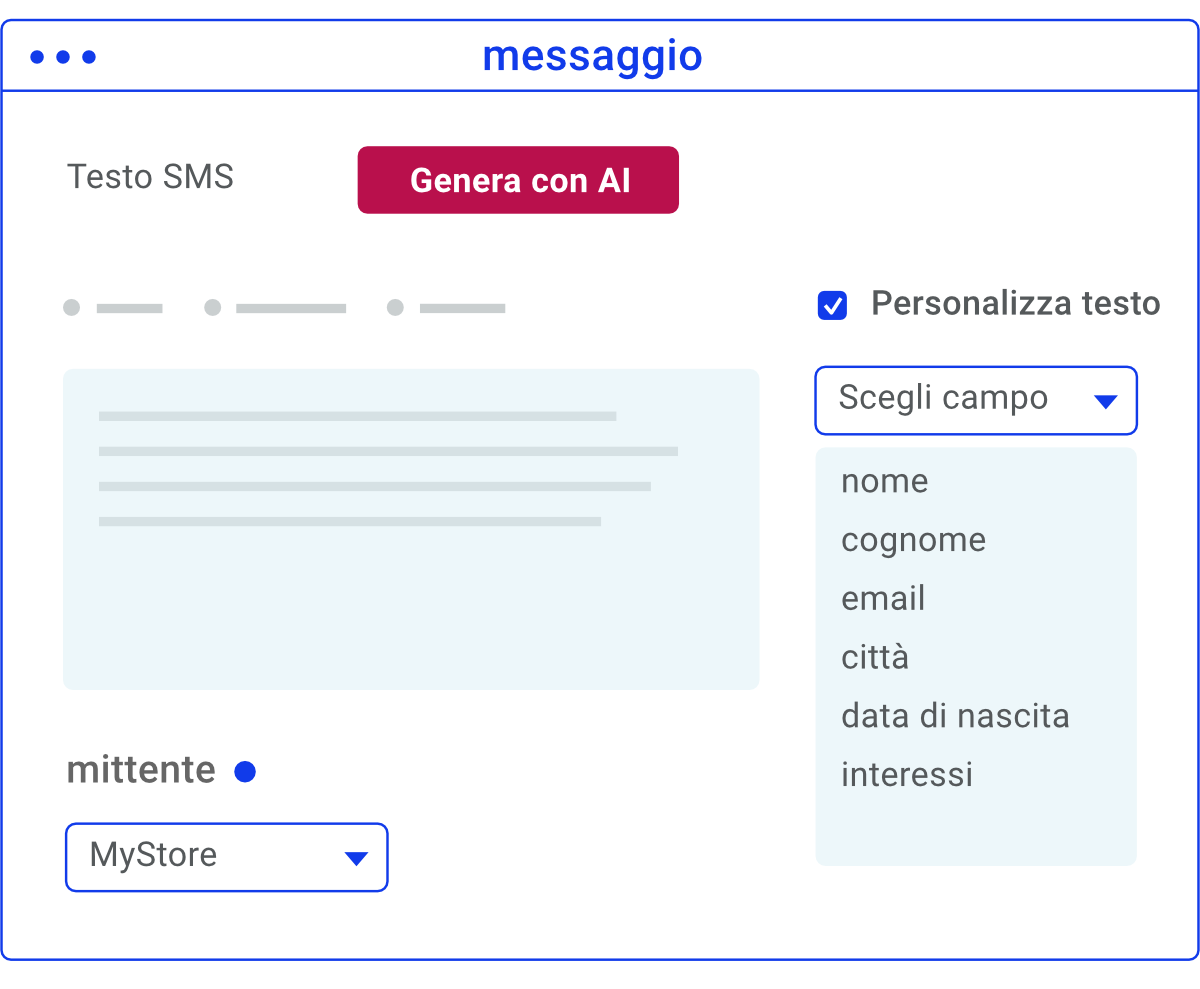Pick città from the field list
The image size is (1200, 989).
pos(875,657)
